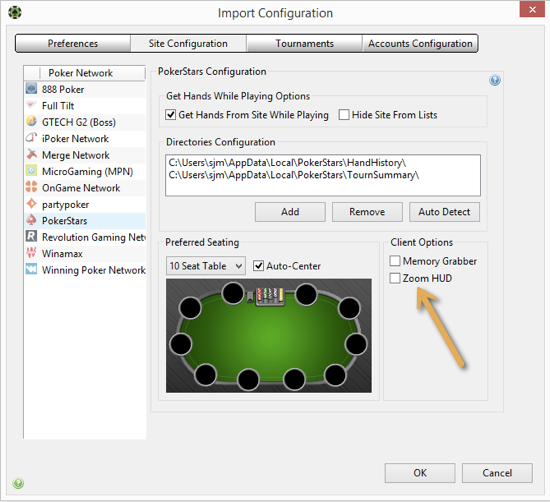Click the Winamax icon
The height and width of the screenshot is (502, 550).
[32, 253]
